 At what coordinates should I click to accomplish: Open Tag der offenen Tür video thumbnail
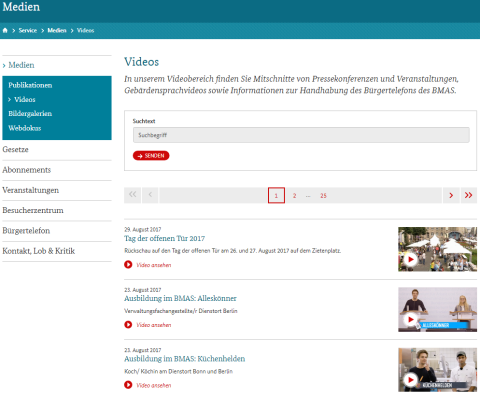click(x=437, y=249)
